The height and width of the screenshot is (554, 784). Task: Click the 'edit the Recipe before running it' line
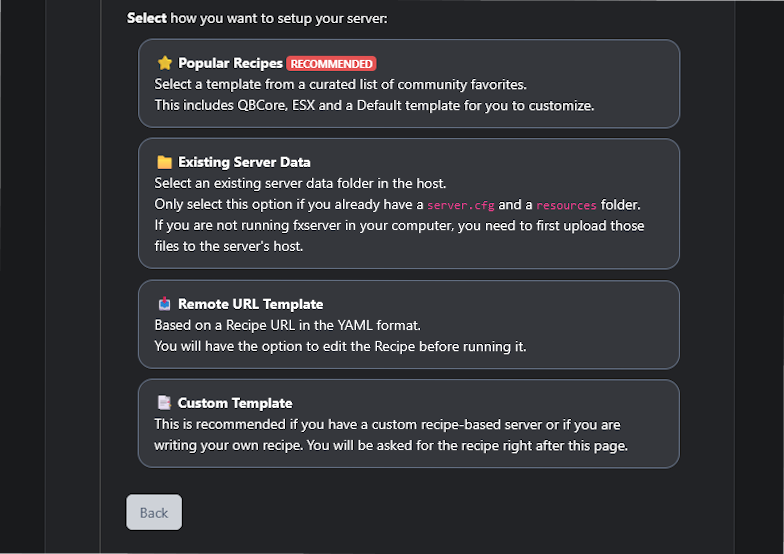[x=340, y=346]
